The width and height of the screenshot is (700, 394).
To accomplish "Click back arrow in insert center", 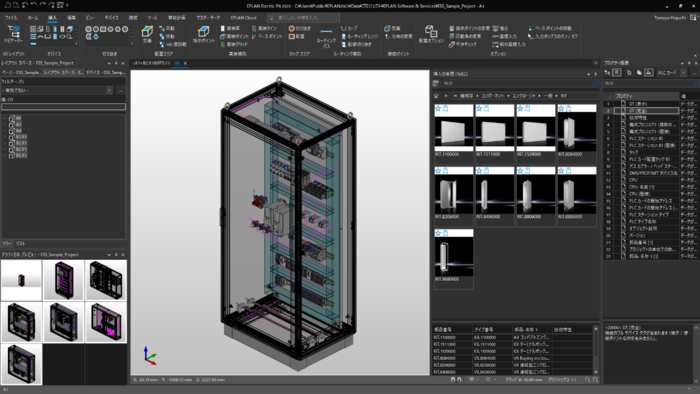I will pos(446,95).
